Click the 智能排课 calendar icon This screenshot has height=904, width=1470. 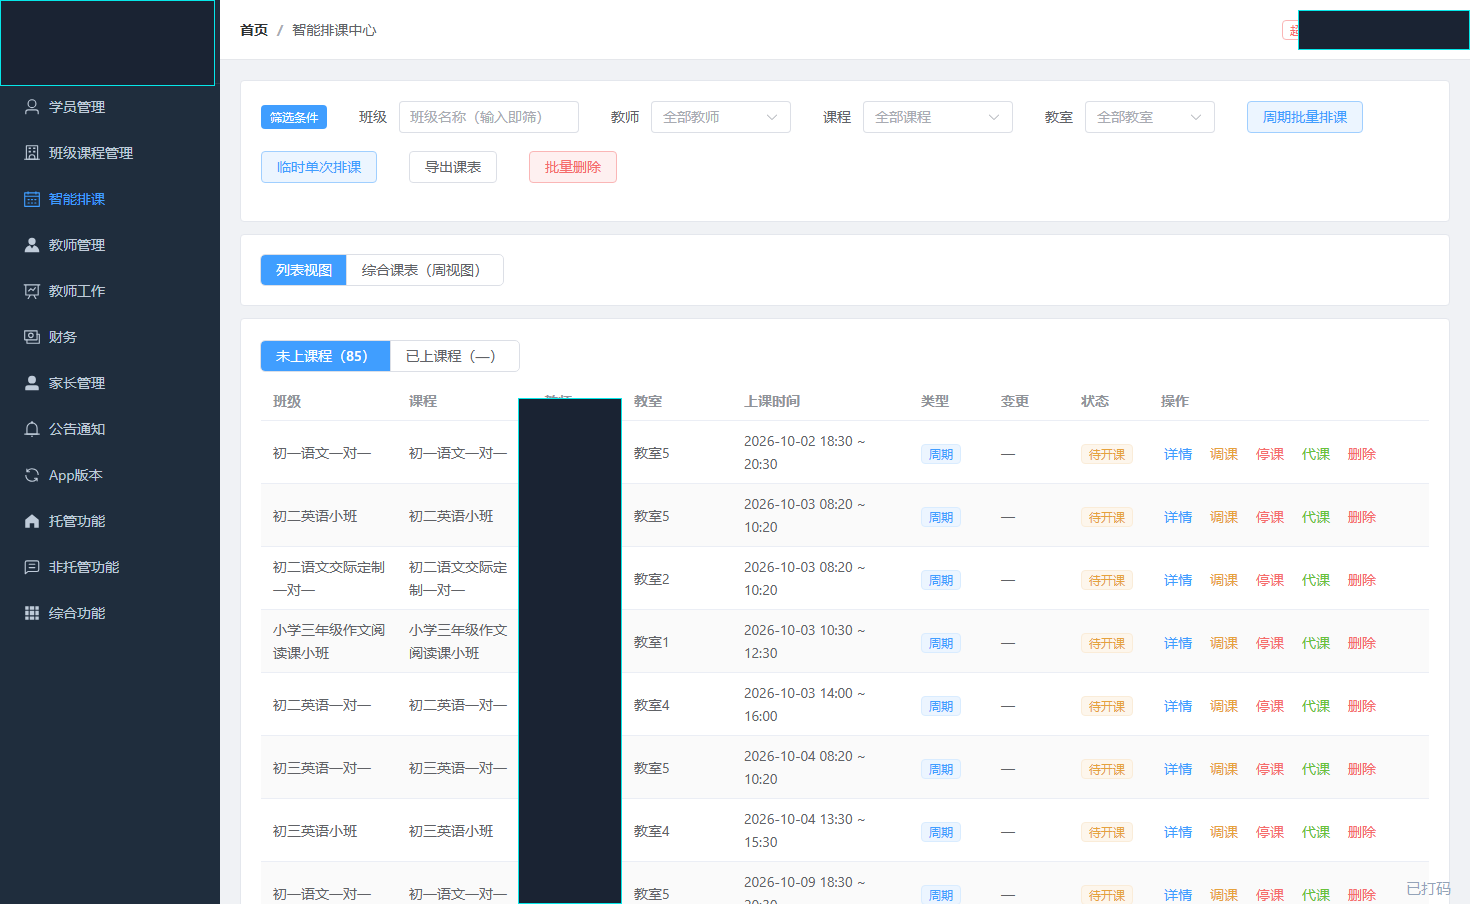[x=32, y=199]
